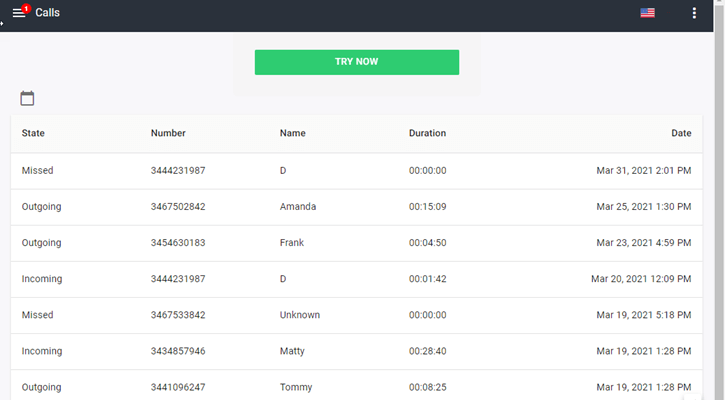Sort by the Date column header
Screen dimensions: 725x400
click(681, 133)
